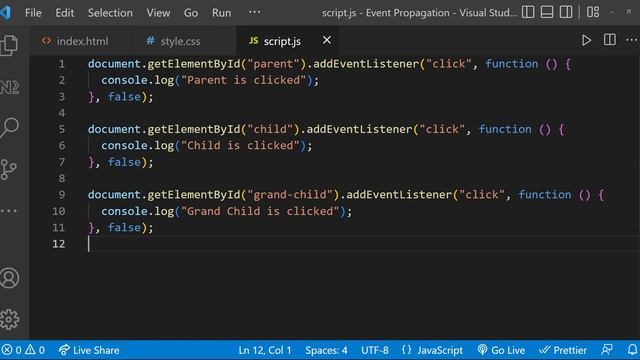Open the Search view in the activity bar

[x=9, y=127]
